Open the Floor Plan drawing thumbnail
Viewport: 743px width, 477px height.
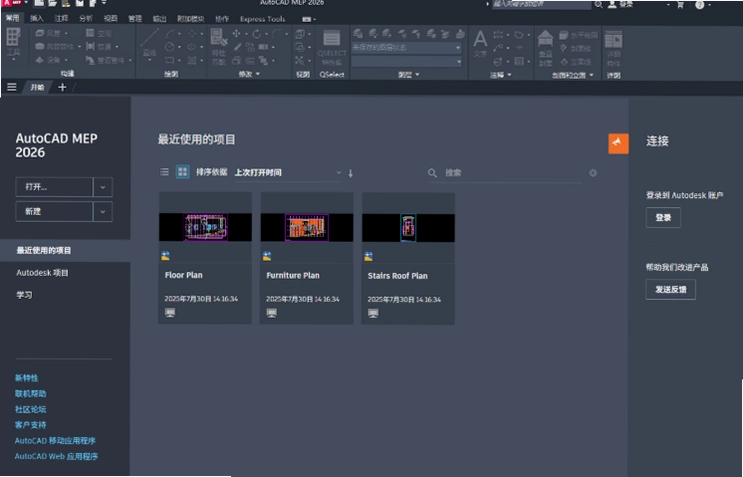click(x=205, y=227)
